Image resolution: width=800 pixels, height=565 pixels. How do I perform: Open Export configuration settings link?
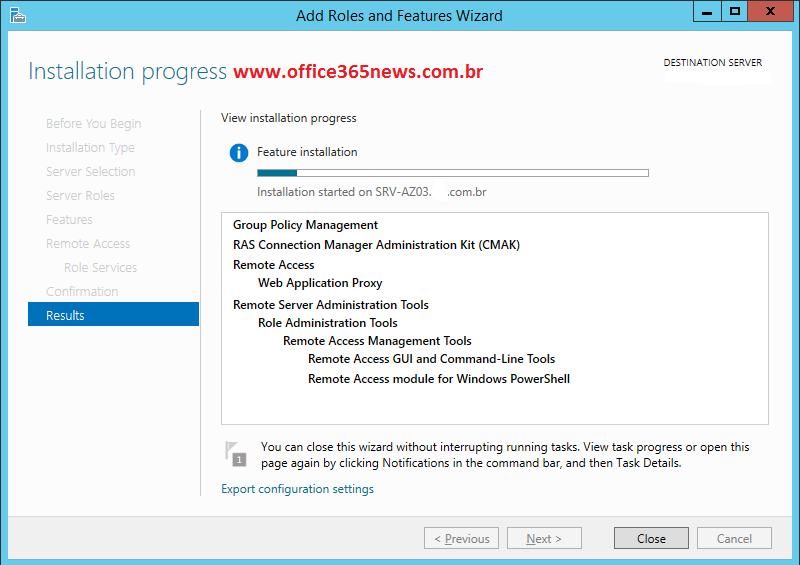[x=297, y=489]
